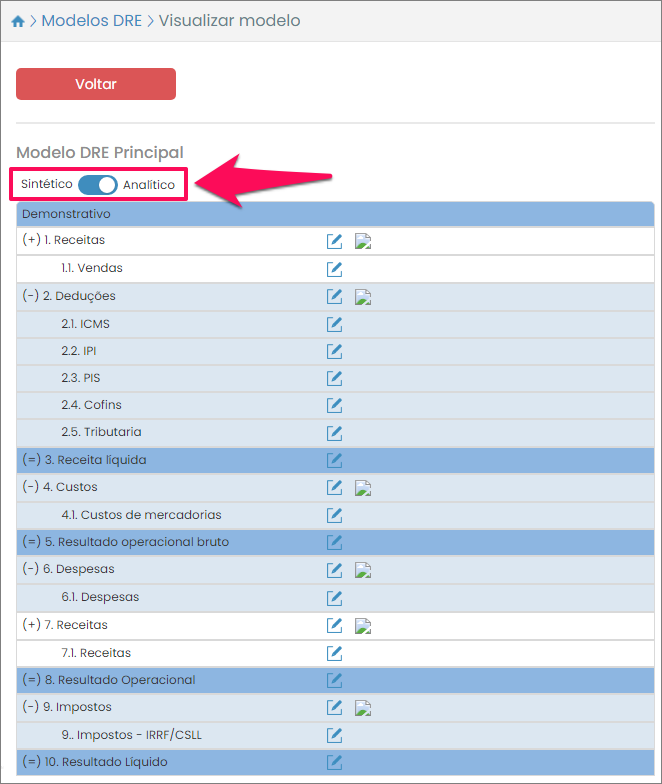Open Modelos DRE breadcrumb link
662x784 pixels.
click(91, 21)
